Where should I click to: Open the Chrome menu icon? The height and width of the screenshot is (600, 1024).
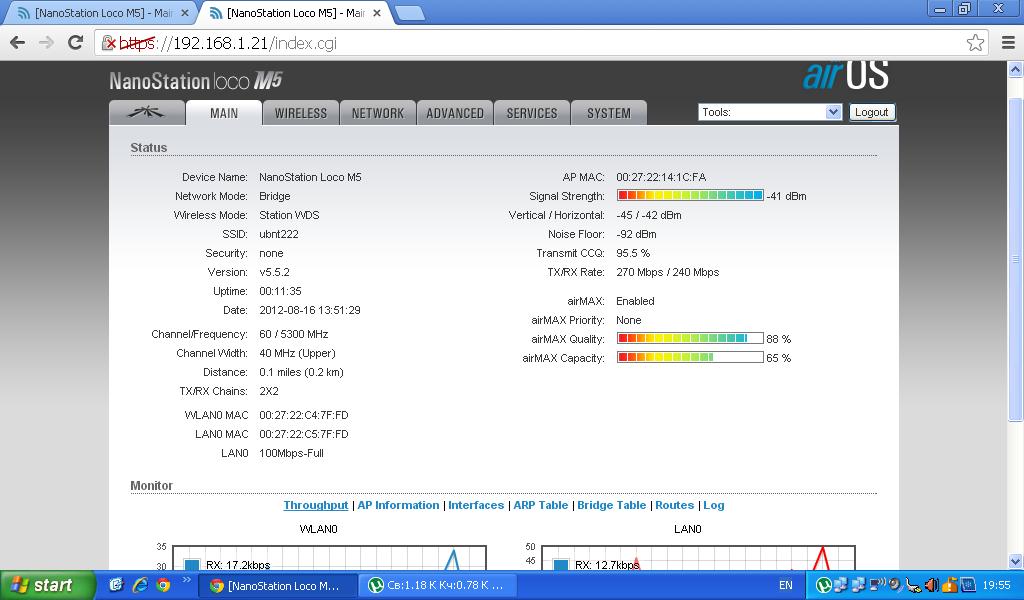(x=1007, y=42)
